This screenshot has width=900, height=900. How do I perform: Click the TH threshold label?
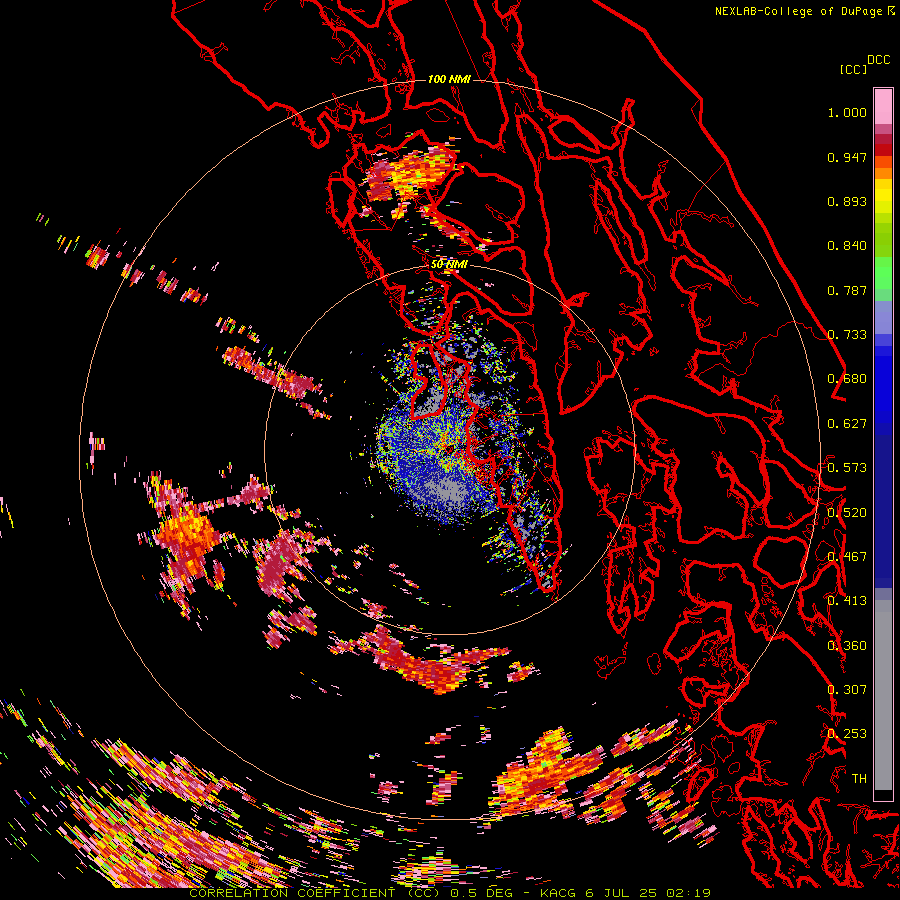859,779
